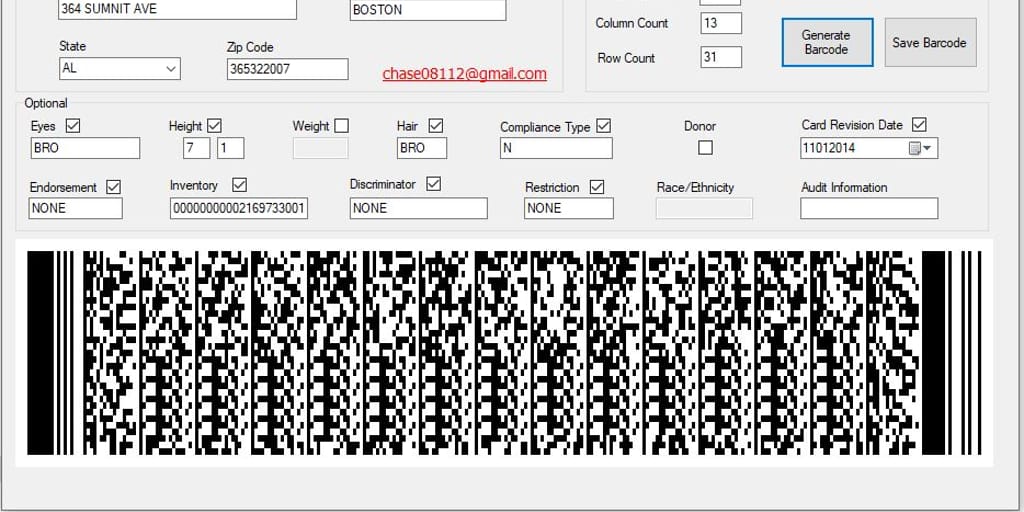Toggle the Card Revision Date checkbox
This screenshot has width=1024, height=512.
click(919, 125)
